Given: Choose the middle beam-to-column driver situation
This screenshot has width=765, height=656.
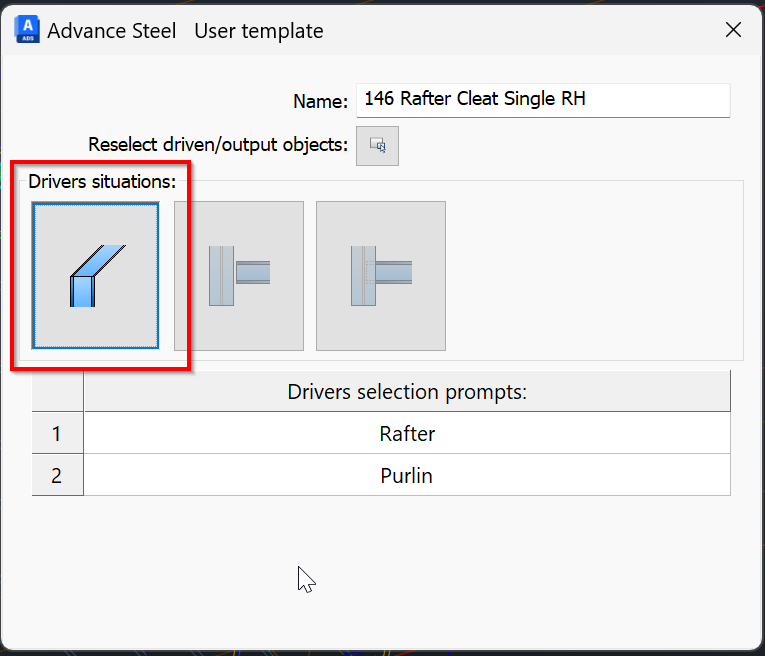Looking at the screenshot, I should 239,275.
